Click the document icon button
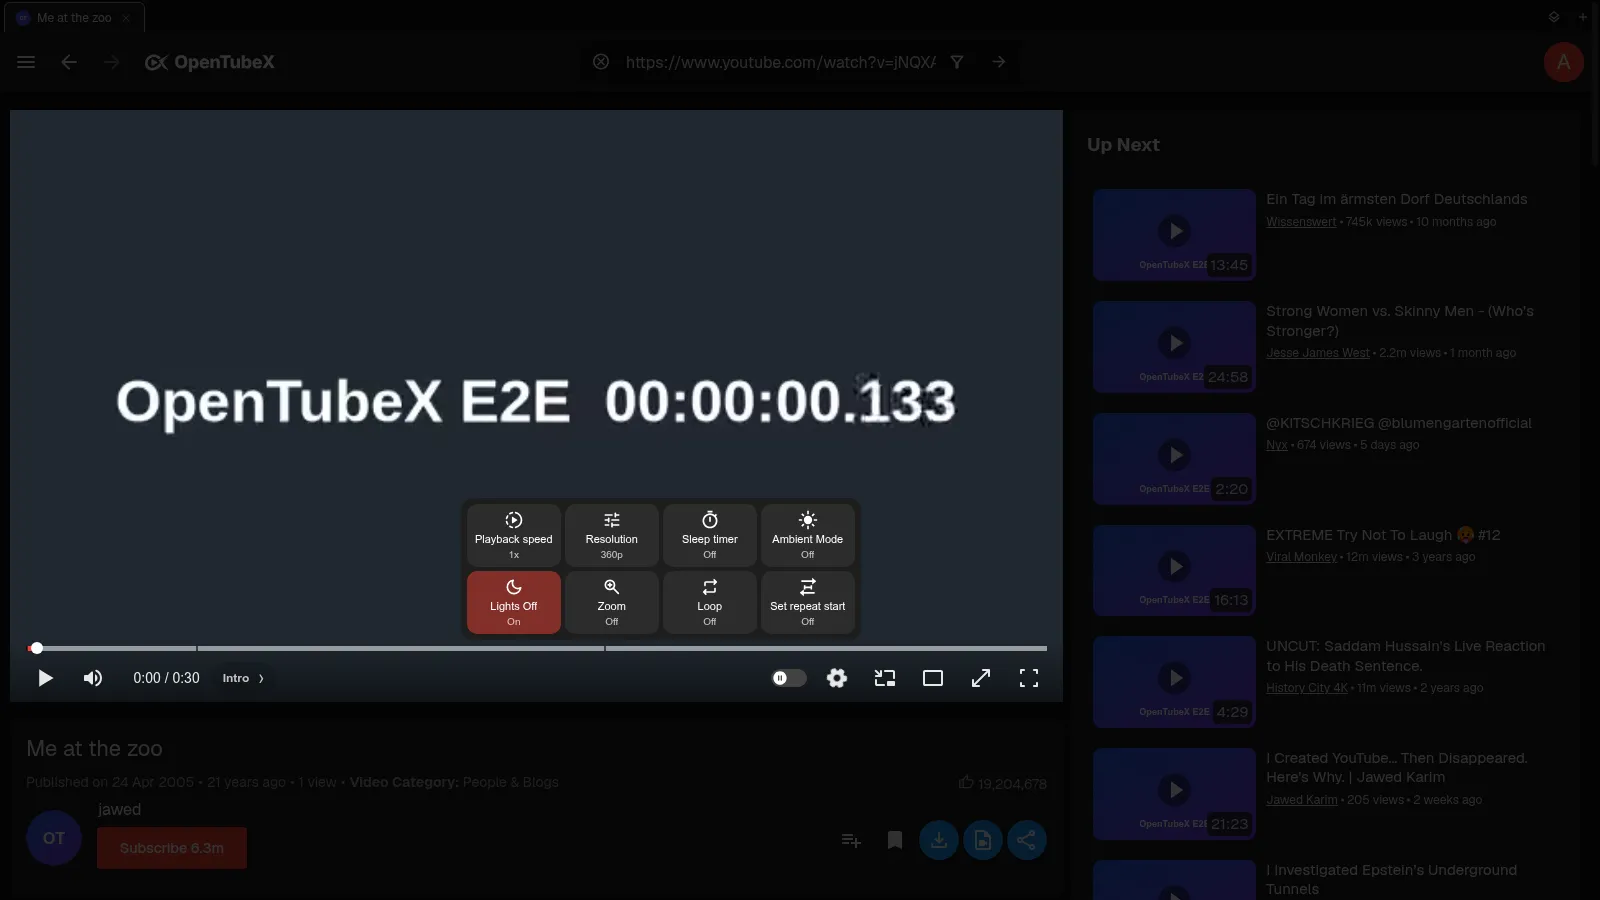The image size is (1600, 900). click(x=983, y=840)
